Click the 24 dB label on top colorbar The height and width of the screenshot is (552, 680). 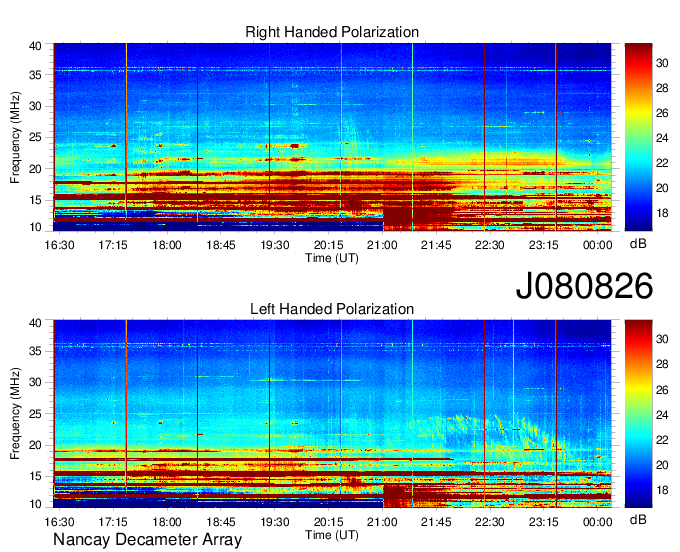pos(662,138)
